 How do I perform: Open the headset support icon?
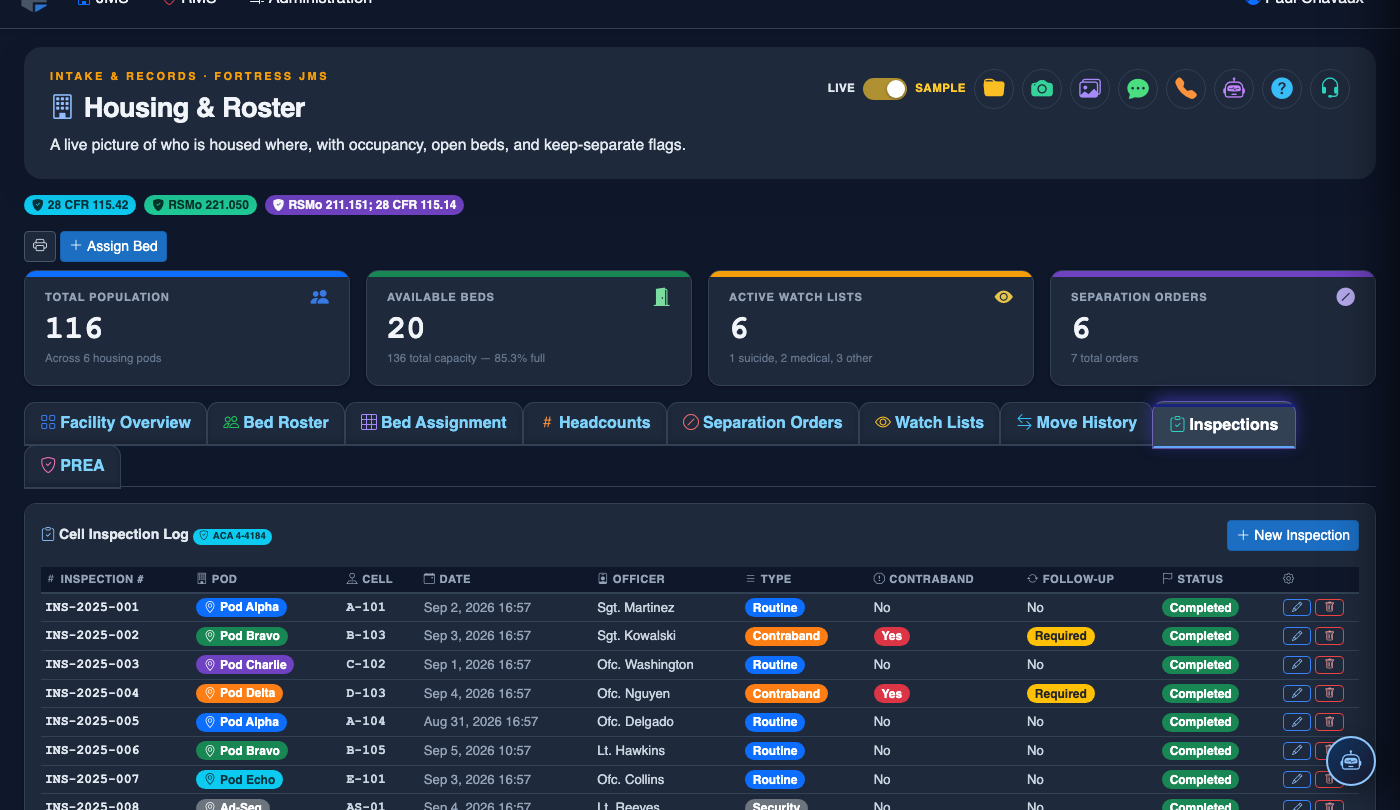(1330, 88)
